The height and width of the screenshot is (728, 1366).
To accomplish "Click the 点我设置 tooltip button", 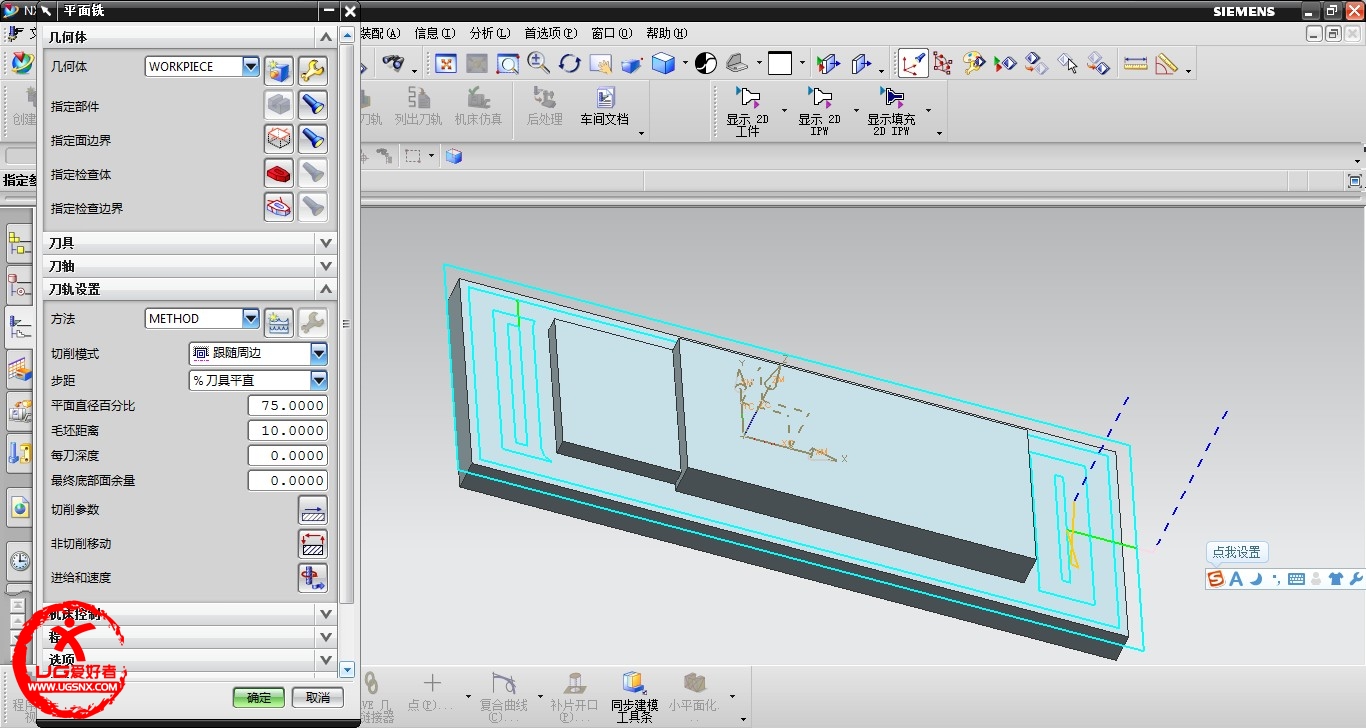I will [1237, 552].
